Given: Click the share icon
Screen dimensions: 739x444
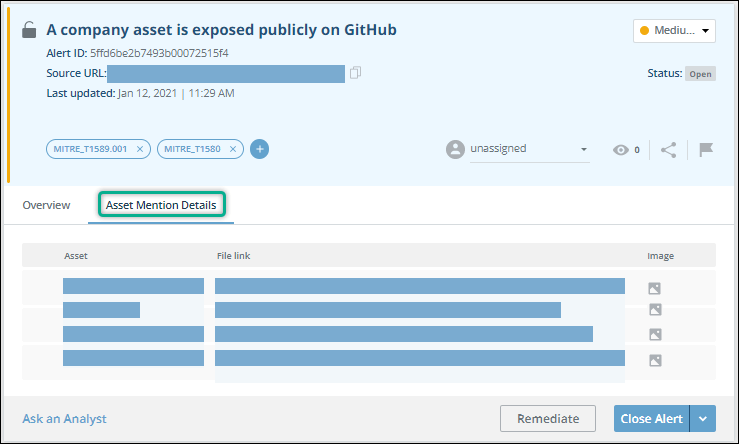Looking at the screenshot, I should [669, 150].
